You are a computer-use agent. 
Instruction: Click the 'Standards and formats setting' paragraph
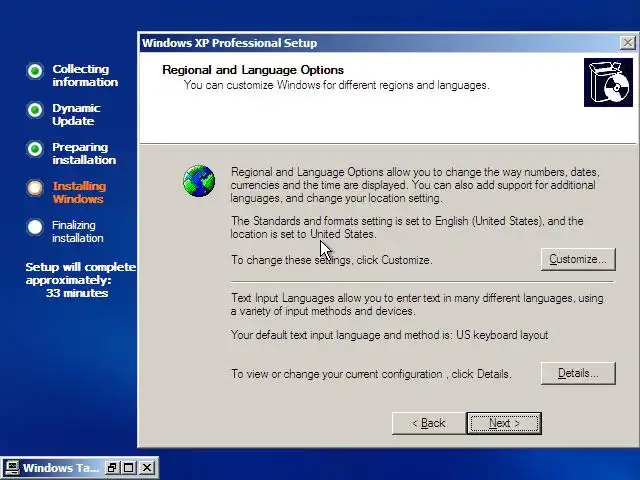click(x=407, y=227)
